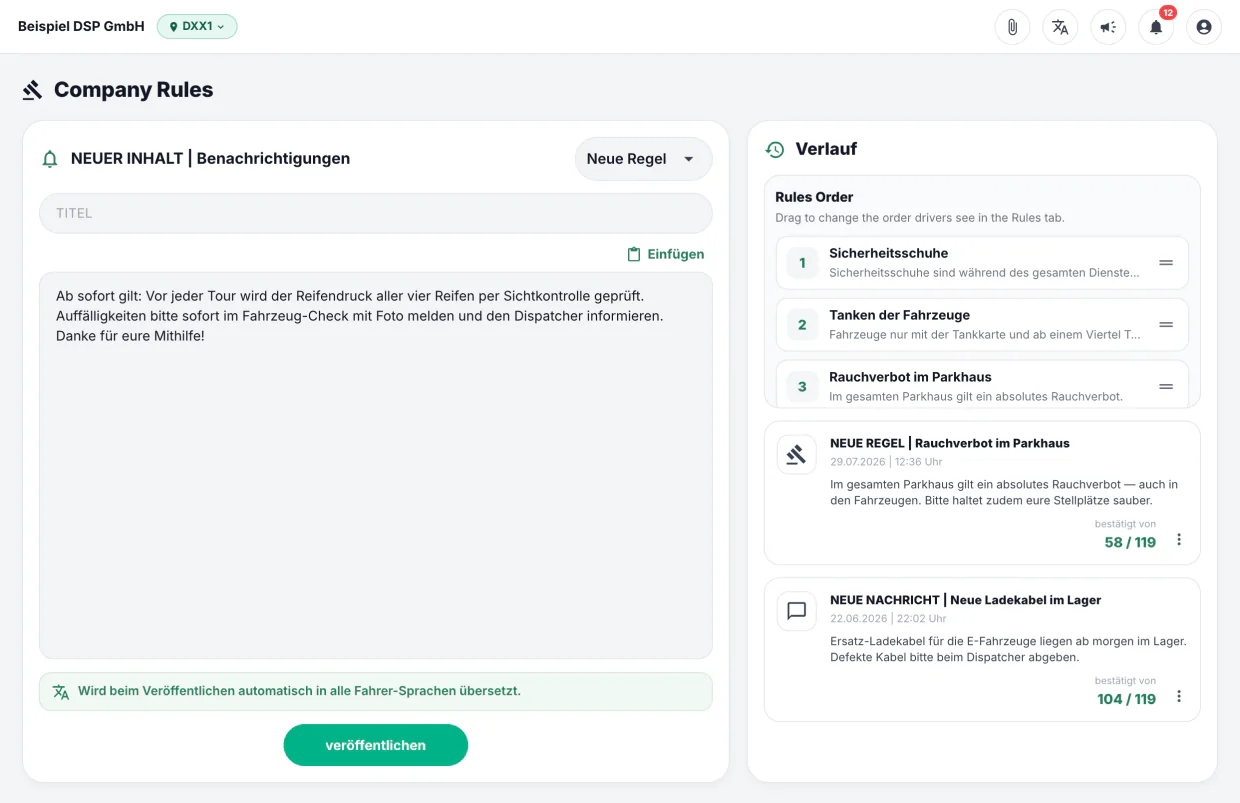
Task: Open the three-dot menu of NEUE NACHRICHT card
Action: pos(1179,697)
